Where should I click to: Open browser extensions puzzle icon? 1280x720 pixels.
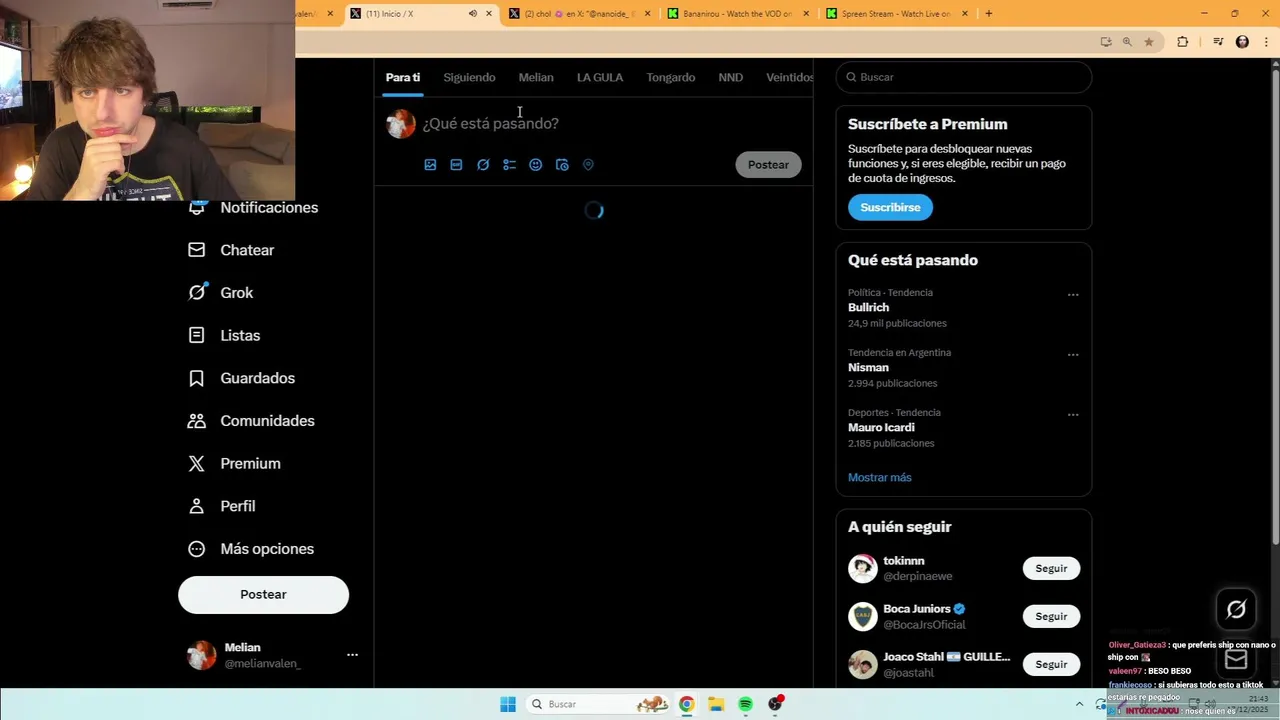pos(1183,42)
